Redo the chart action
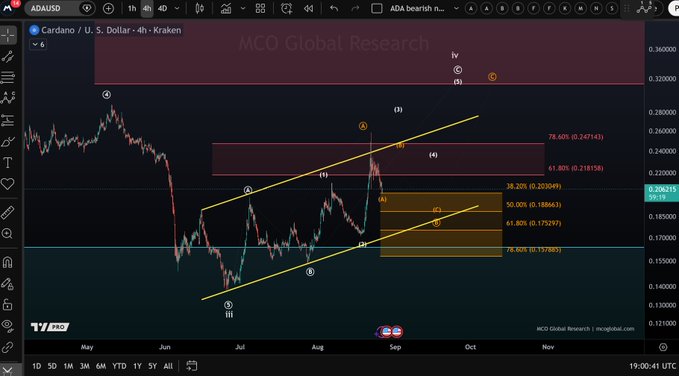The height and width of the screenshot is (376, 679). (x=355, y=8)
